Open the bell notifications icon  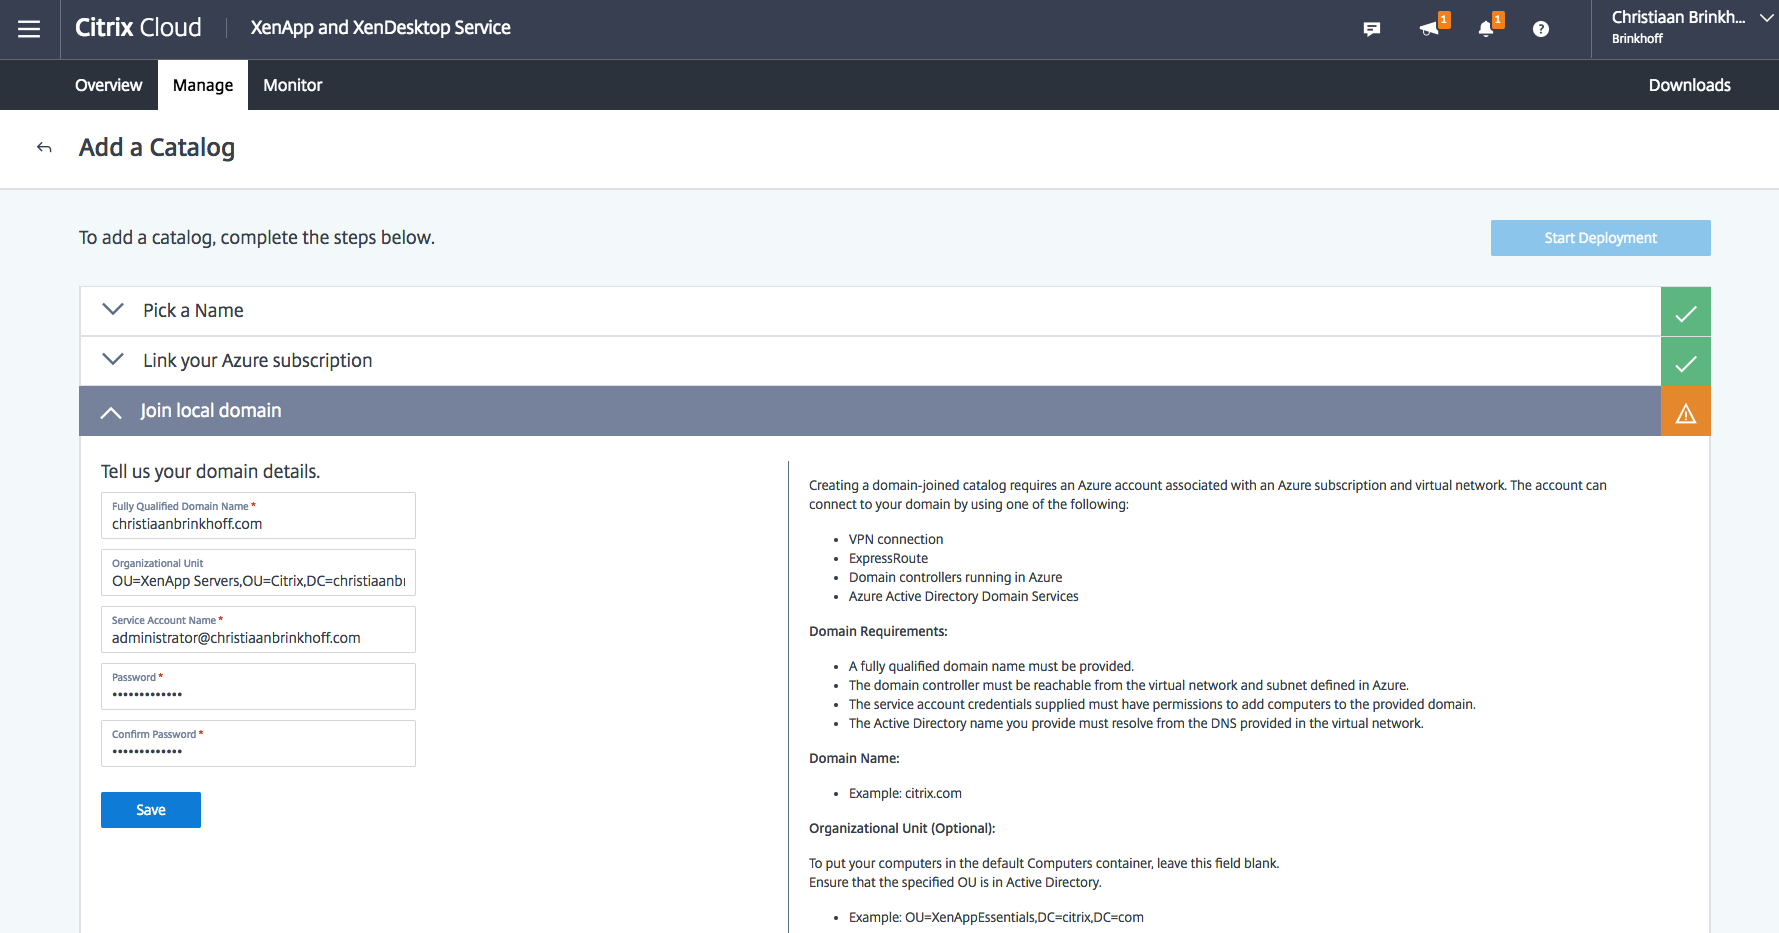coord(1486,29)
